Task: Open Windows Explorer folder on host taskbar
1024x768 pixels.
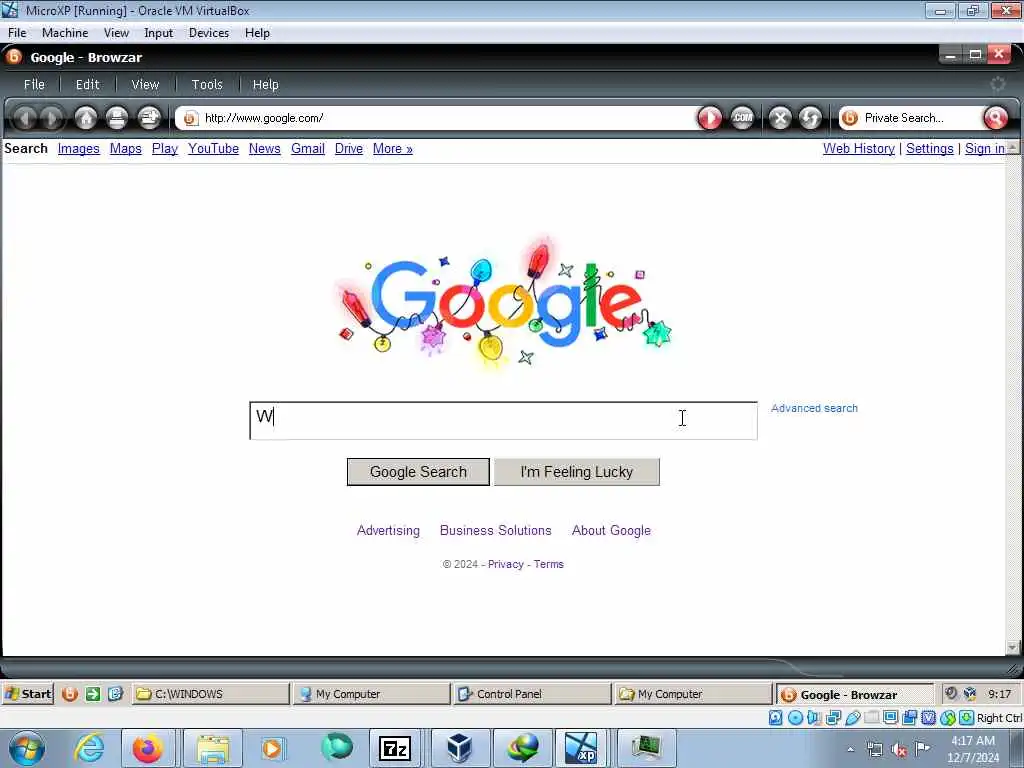Action: [x=213, y=748]
